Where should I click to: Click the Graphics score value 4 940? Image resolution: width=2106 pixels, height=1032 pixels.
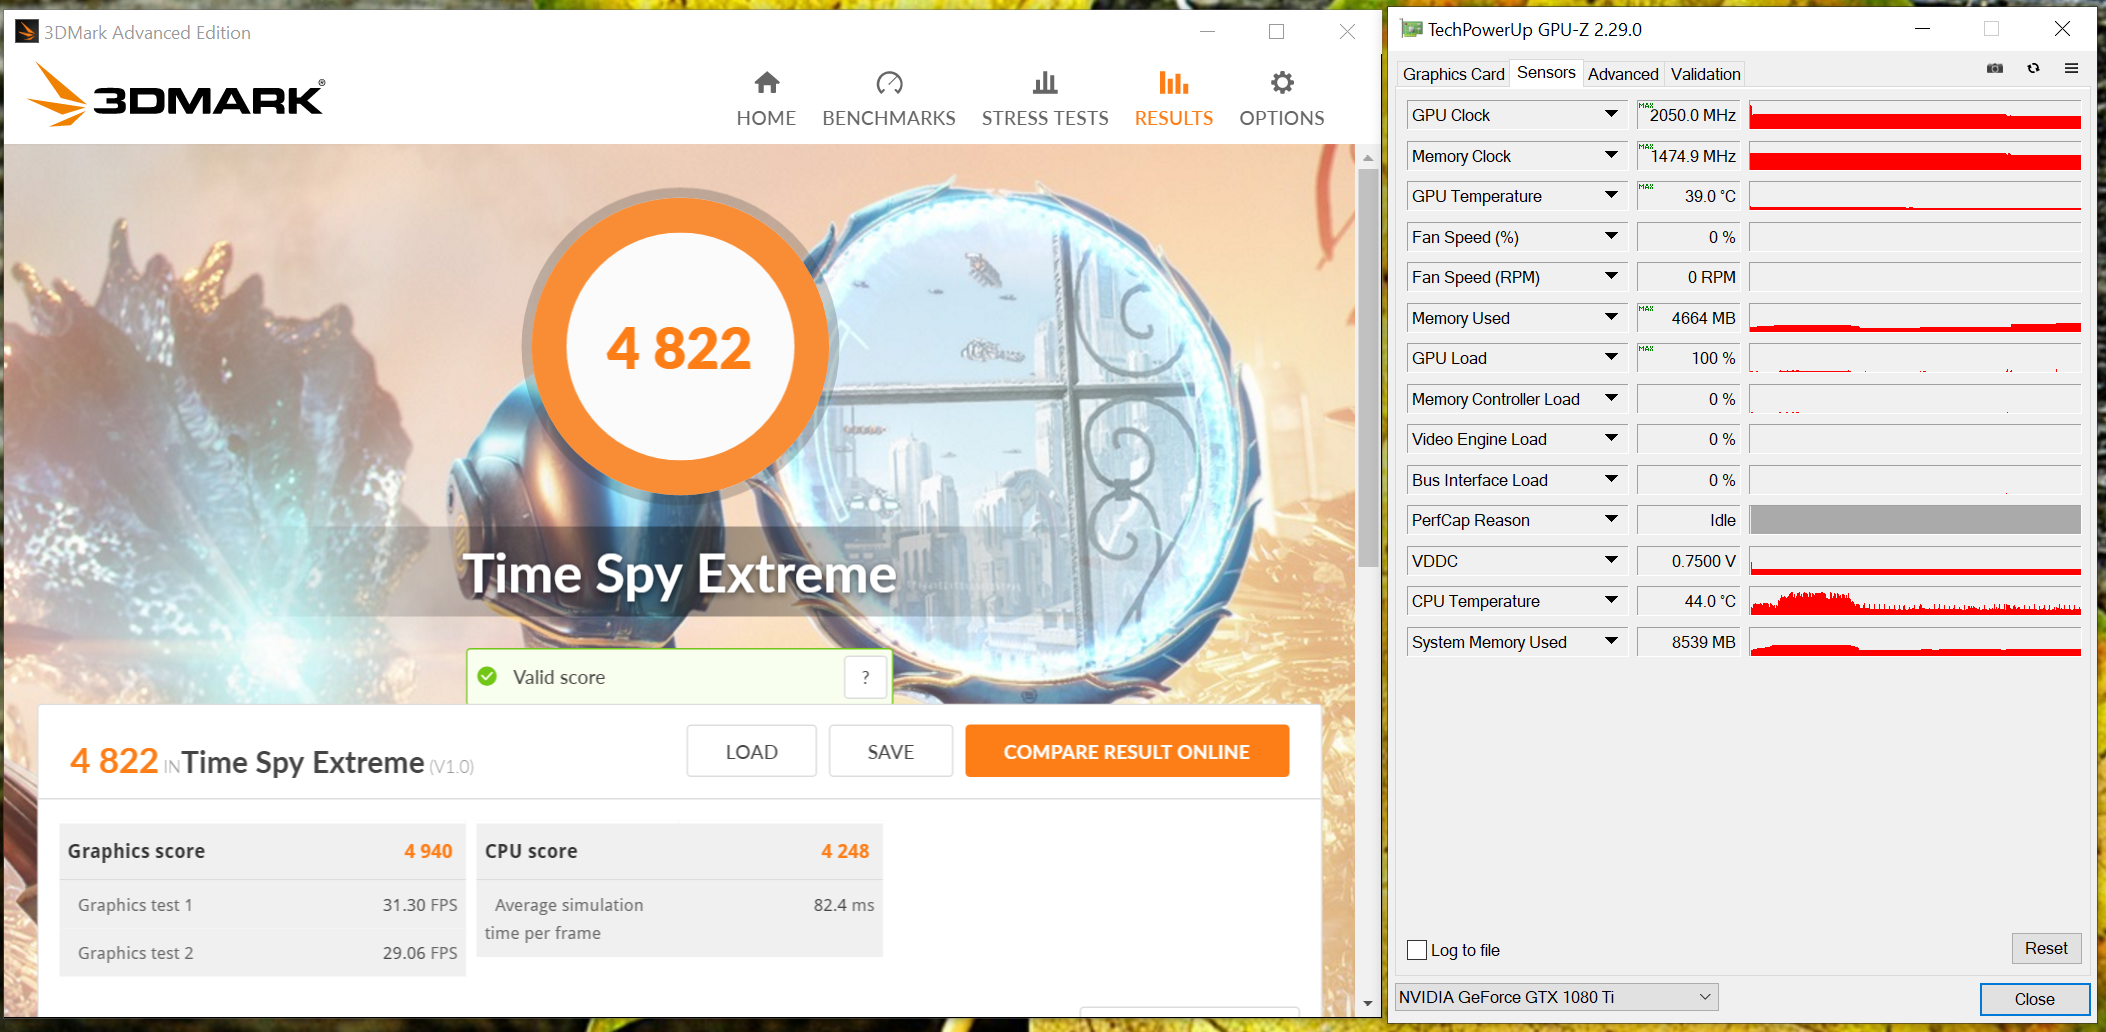click(428, 851)
